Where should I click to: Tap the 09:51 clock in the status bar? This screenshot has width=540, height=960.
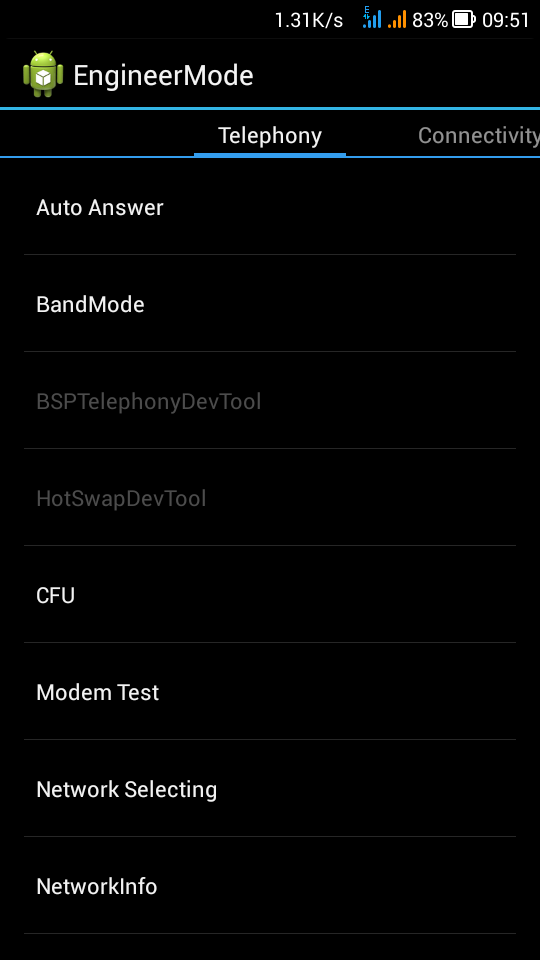[505, 20]
